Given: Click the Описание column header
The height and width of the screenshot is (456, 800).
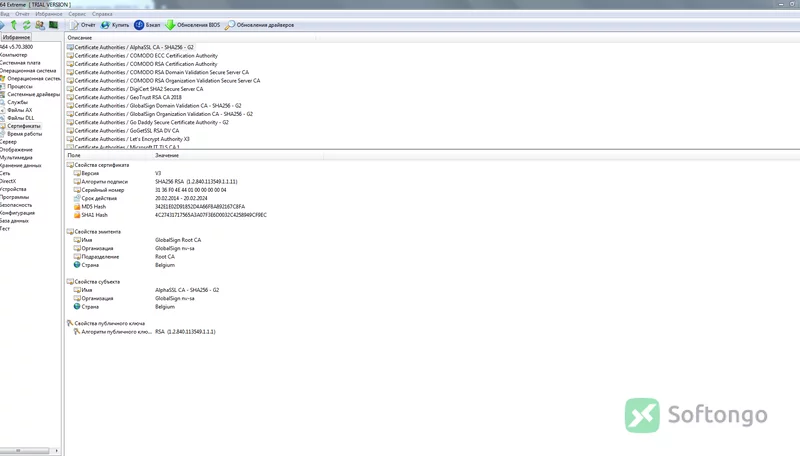Looking at the screenshot, I should [191, 38].
